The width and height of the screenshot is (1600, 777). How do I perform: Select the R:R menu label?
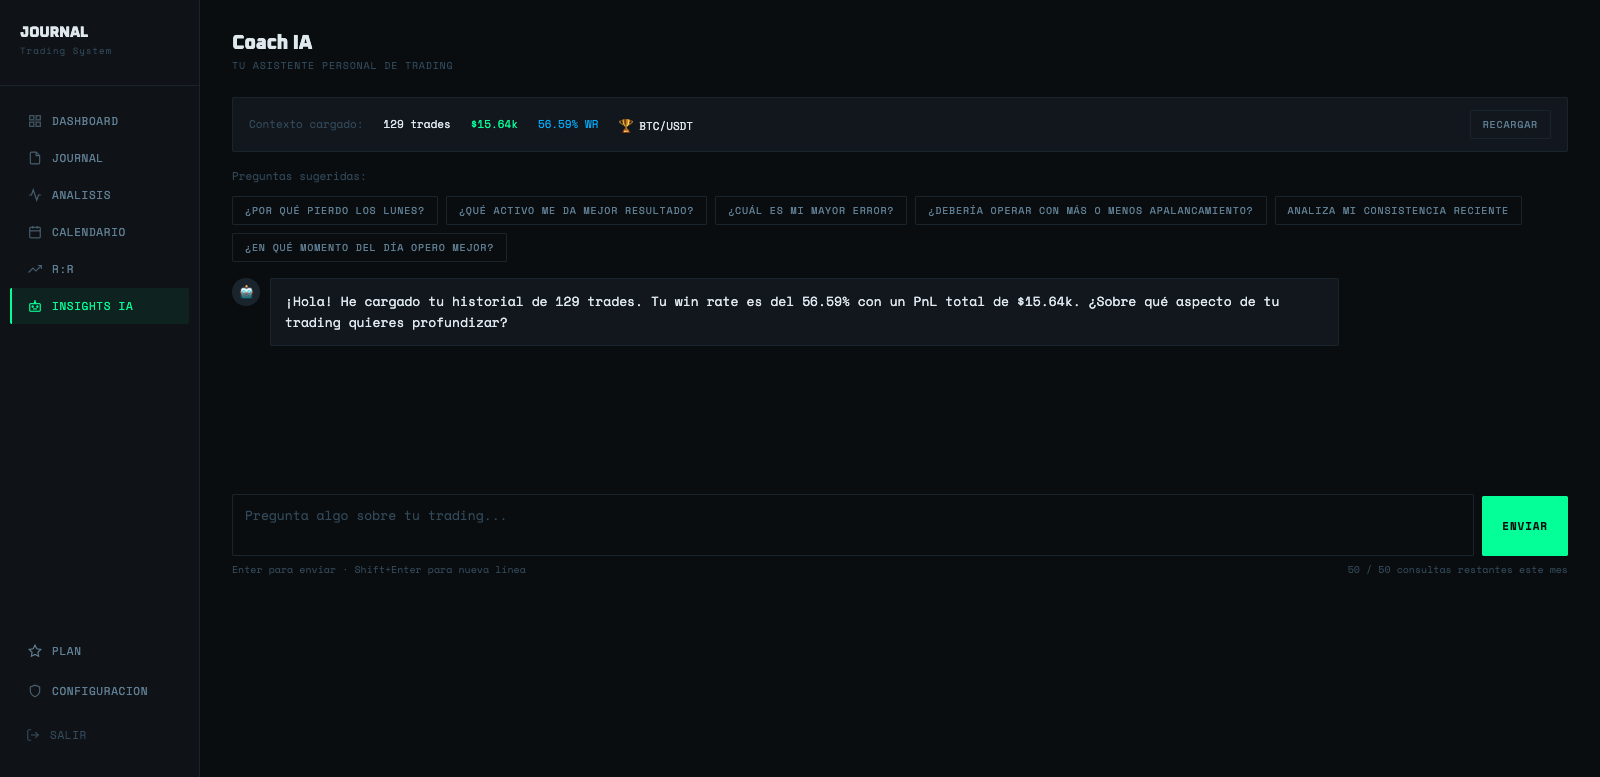[x=63, y=269]
